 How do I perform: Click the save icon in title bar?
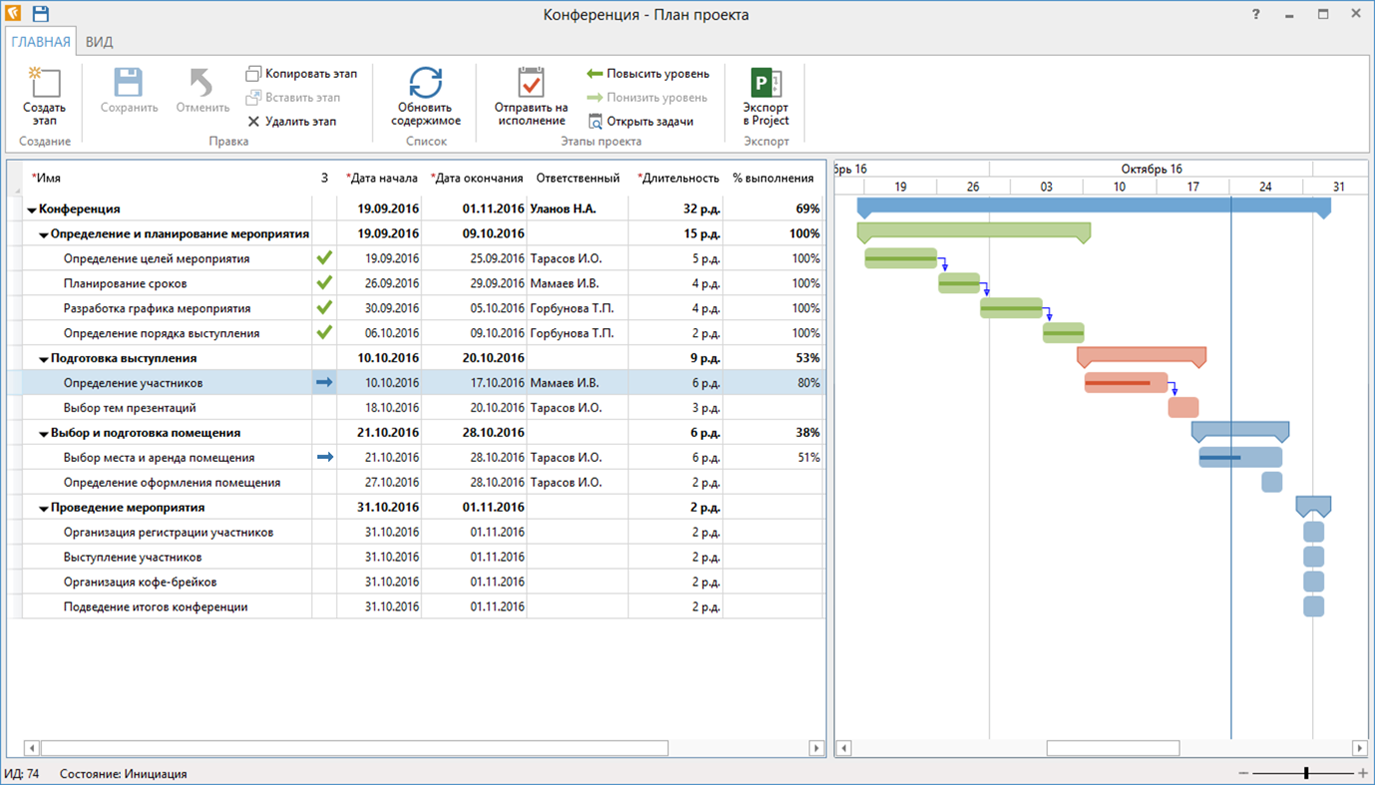pyautogui.click(x=41, y=14)
